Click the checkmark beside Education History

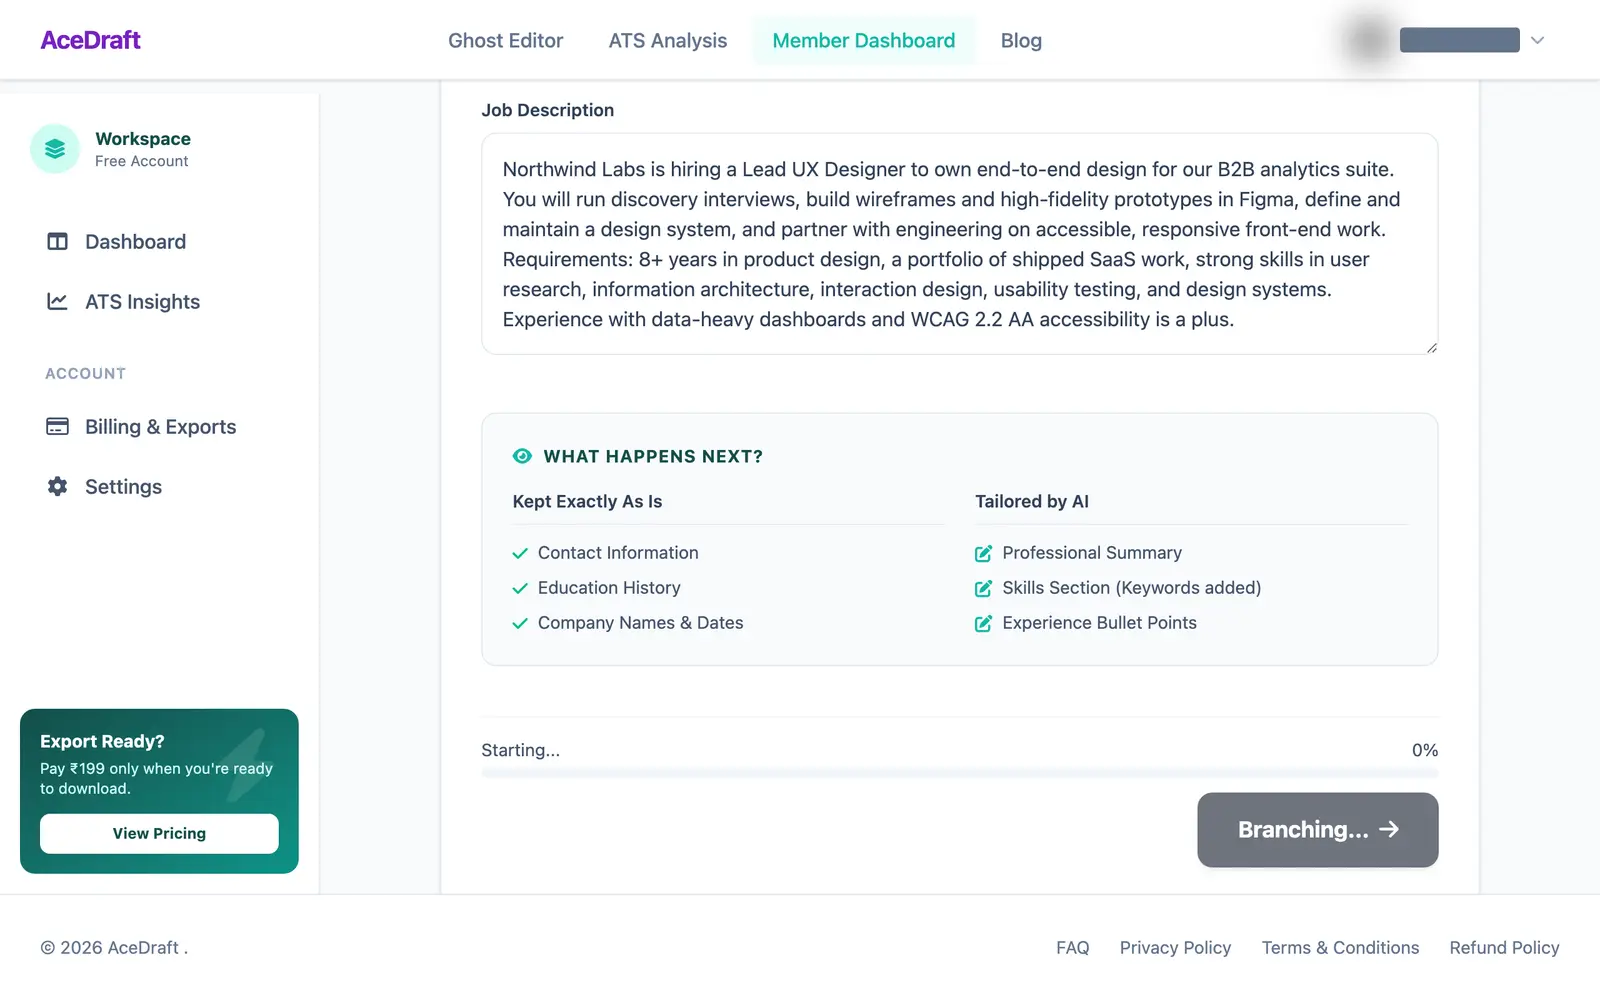pos(520,589)
